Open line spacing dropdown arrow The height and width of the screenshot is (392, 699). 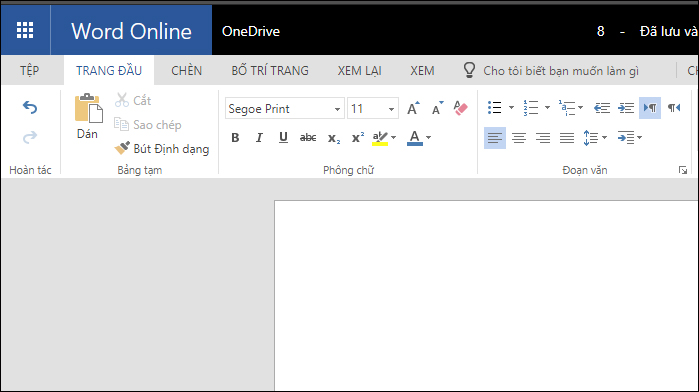(x=604, y=138)
